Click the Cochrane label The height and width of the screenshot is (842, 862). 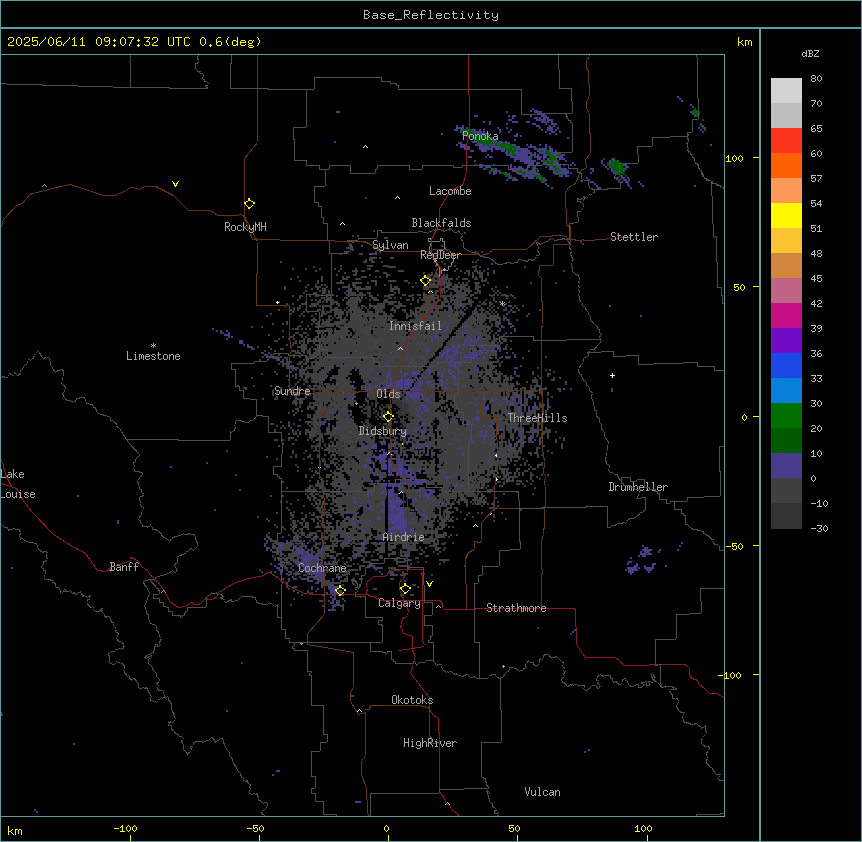pos(322,568)
